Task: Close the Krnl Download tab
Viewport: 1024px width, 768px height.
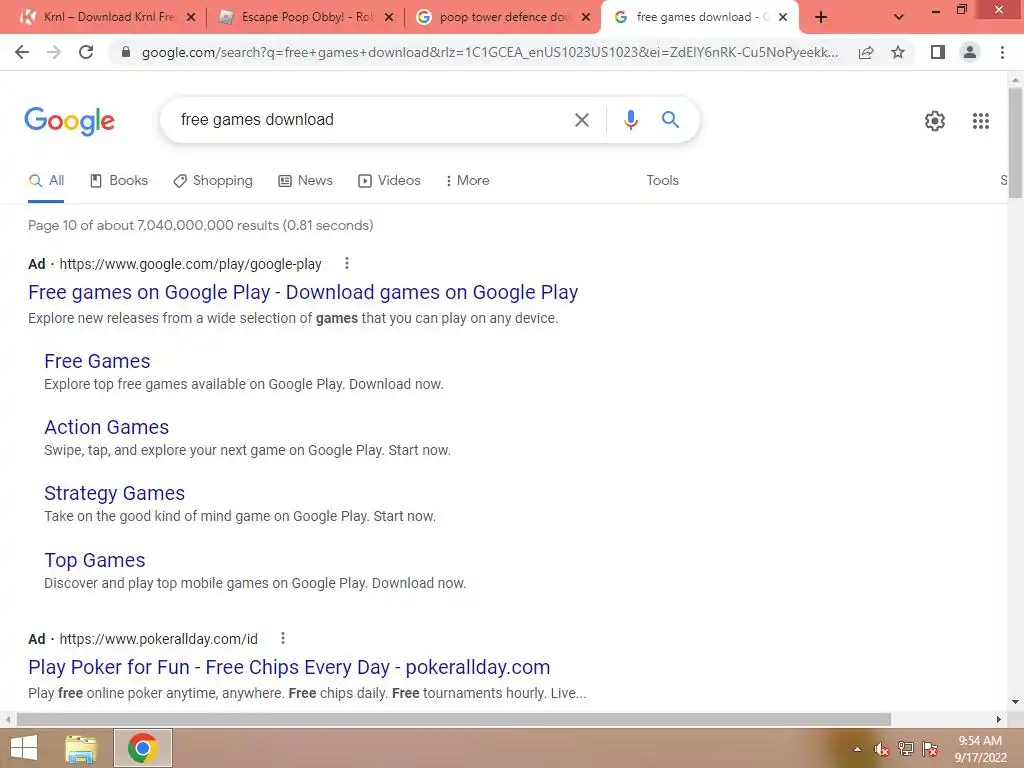Action: pyautogui.click(x=191, y=18)
